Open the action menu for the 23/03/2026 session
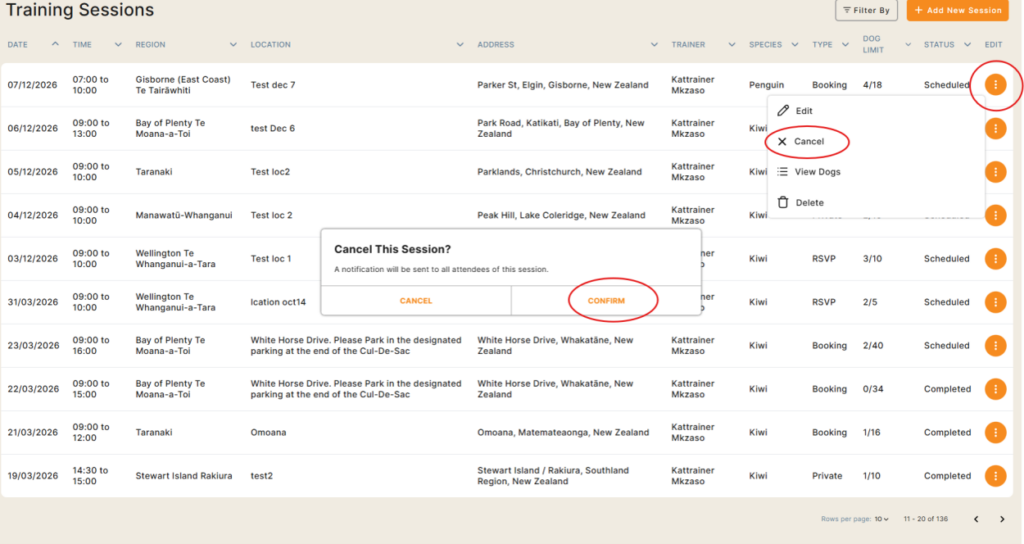 (x=995, y=345)
